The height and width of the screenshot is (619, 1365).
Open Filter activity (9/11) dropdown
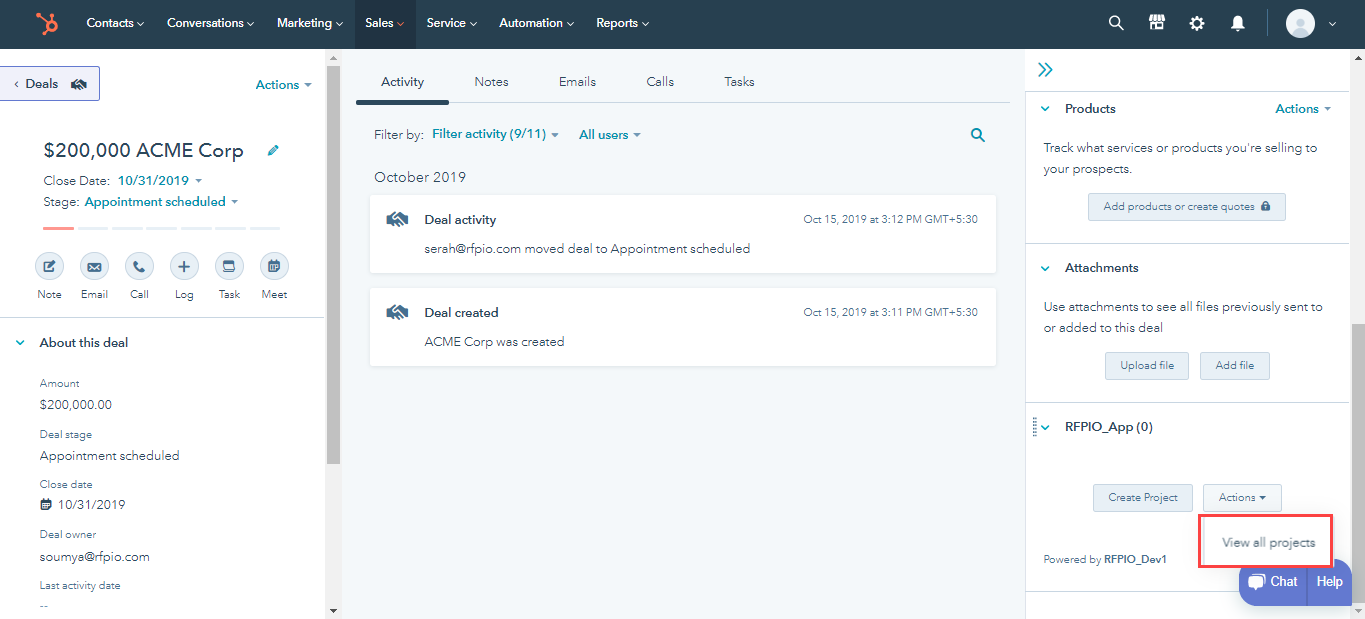point(495,134)
